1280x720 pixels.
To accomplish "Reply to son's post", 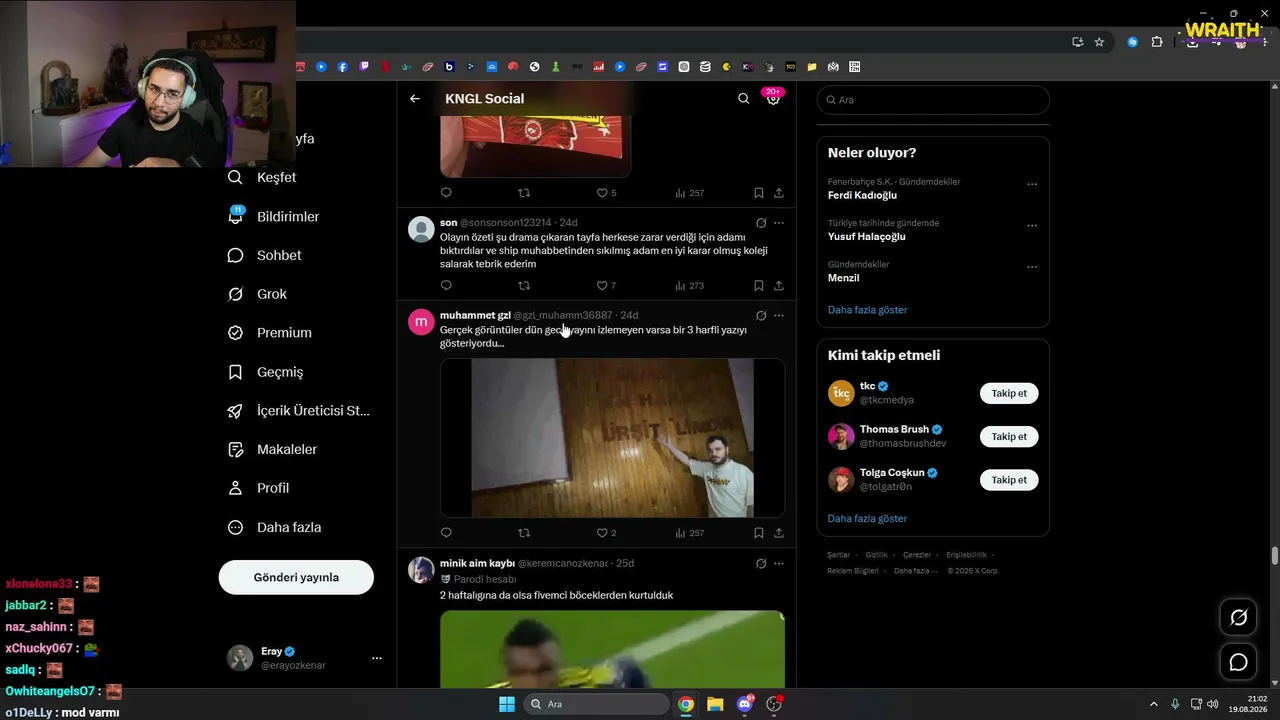I will click(446, 285).
